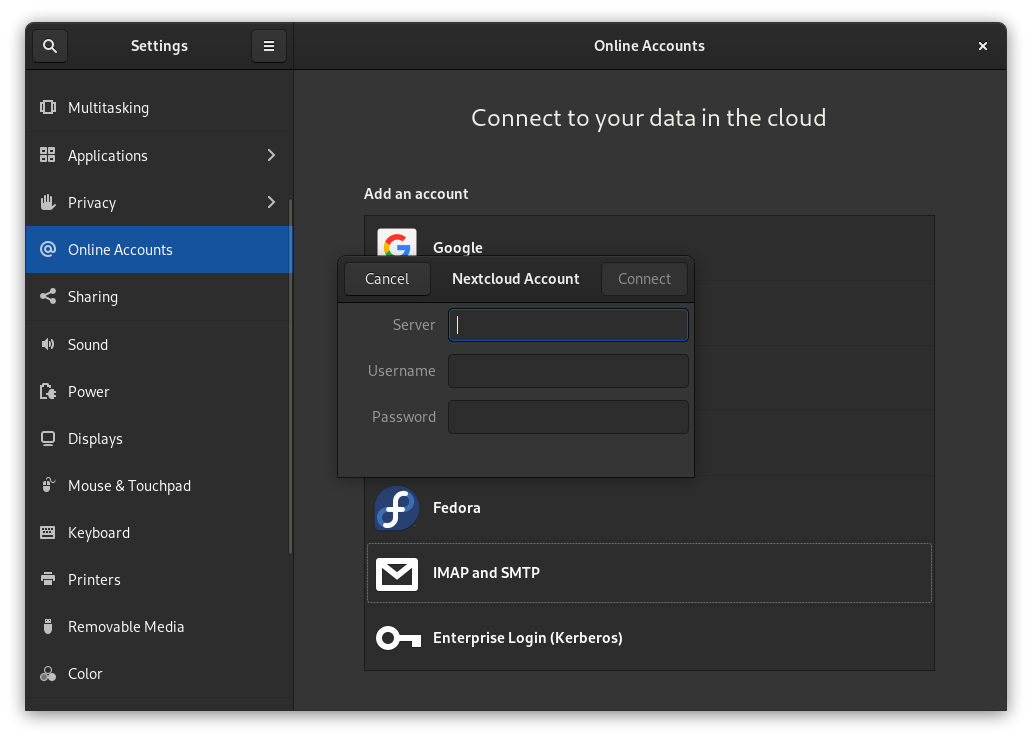Screen dimensions: 1032x739
Task: Focus the Server input field
Action: (x=568, y=324)
